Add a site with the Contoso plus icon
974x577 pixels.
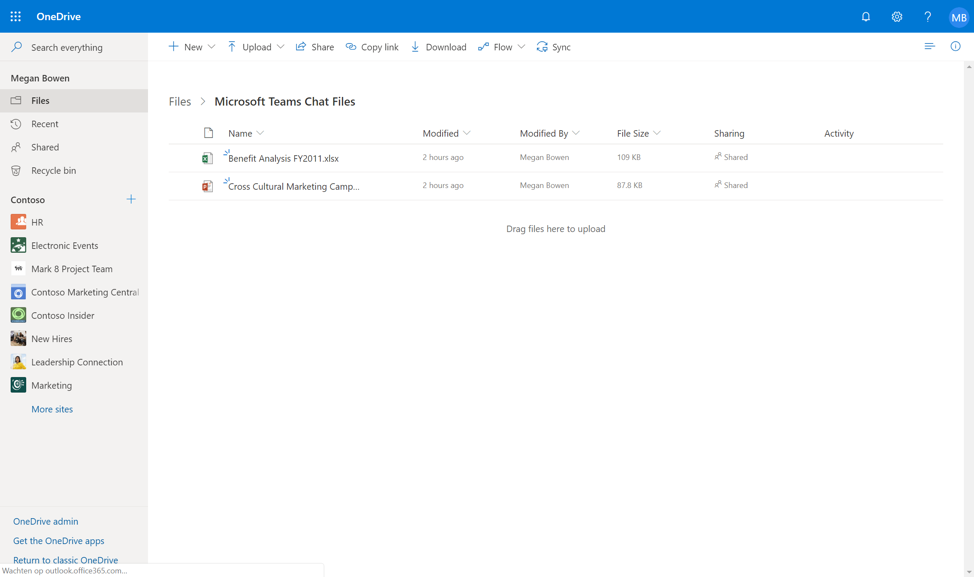point(131,199)
